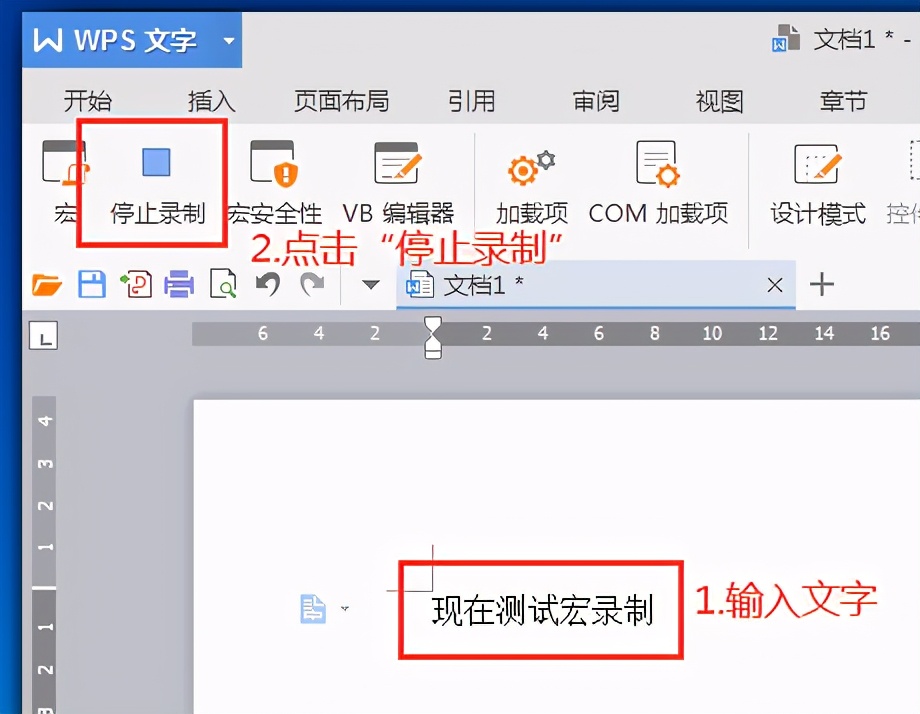
Task: Expand the paragraph layout dropdown arrow
Action: click(x=345, y=608)
